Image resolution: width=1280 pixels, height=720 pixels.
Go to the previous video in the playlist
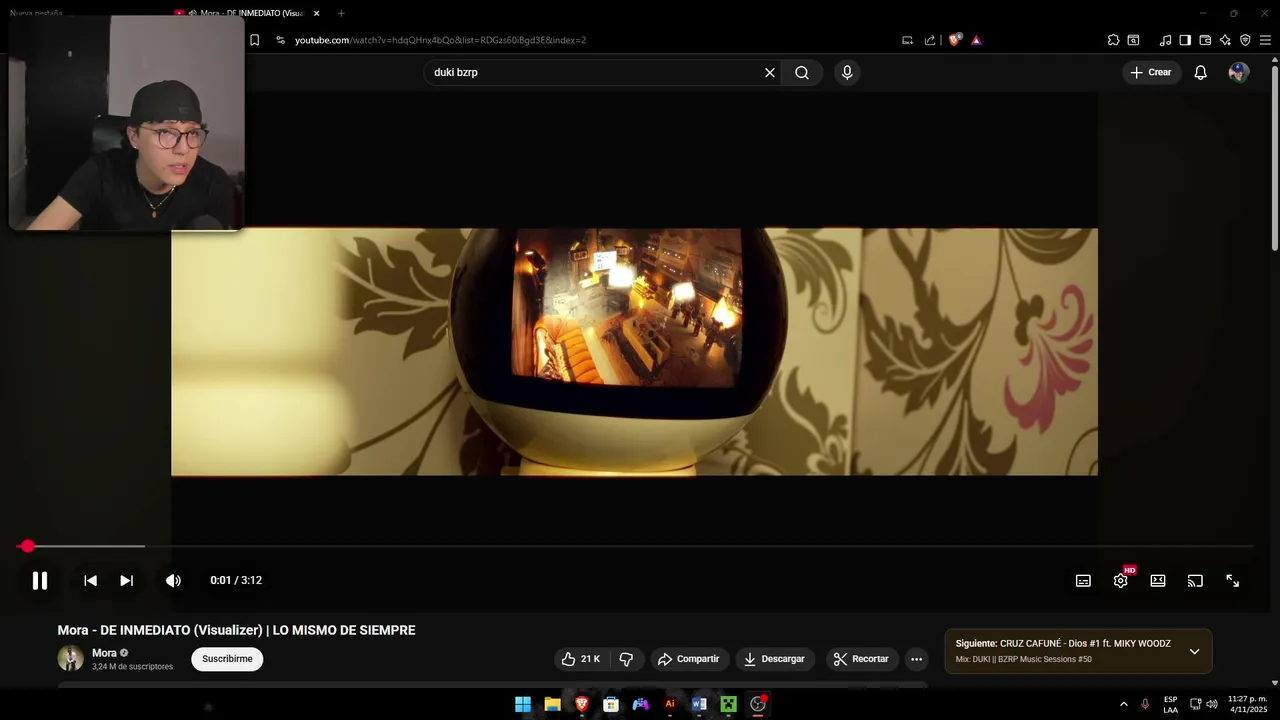point(90,580)
